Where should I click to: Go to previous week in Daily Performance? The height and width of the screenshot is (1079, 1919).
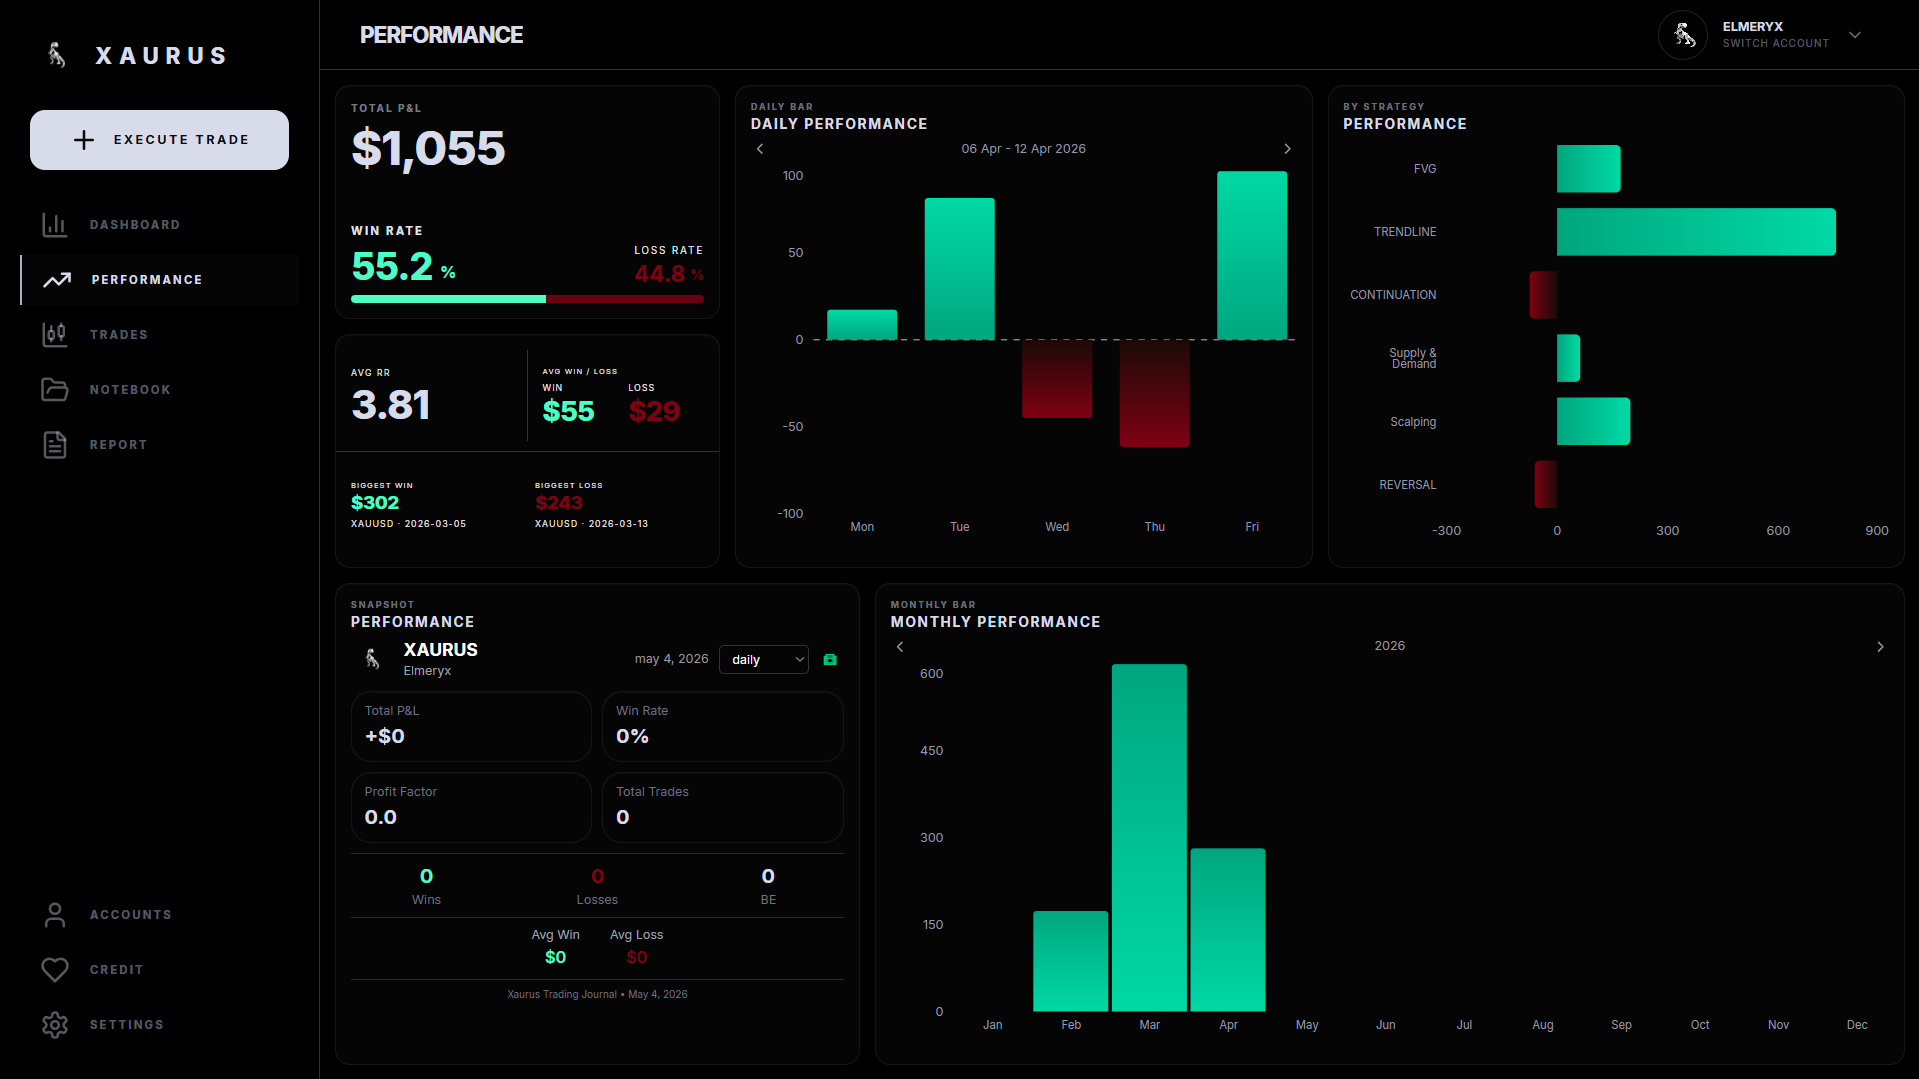tap(760, 149)
